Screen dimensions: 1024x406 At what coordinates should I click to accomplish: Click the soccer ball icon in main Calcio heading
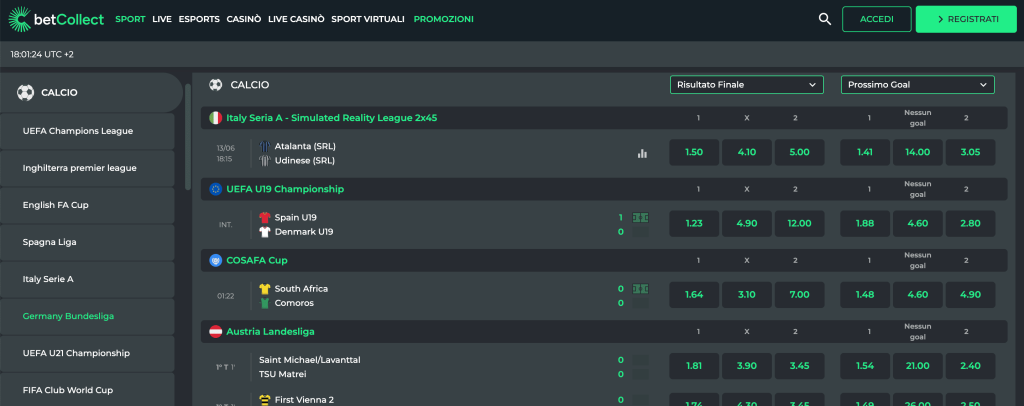click(x=216, y=85)
